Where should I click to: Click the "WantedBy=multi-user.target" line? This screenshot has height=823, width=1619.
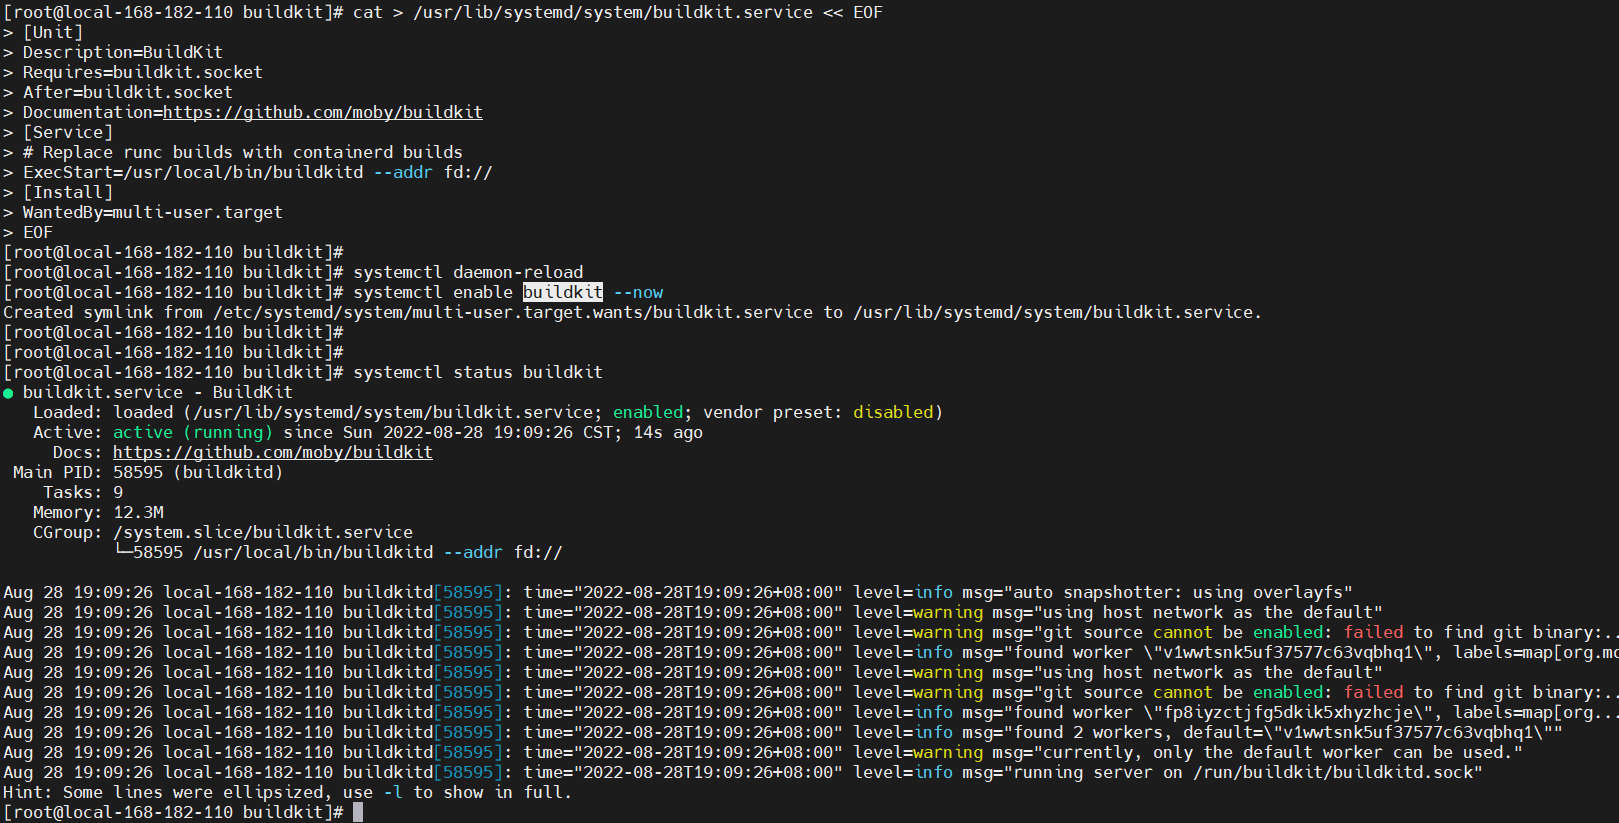(x=152, y=212)
